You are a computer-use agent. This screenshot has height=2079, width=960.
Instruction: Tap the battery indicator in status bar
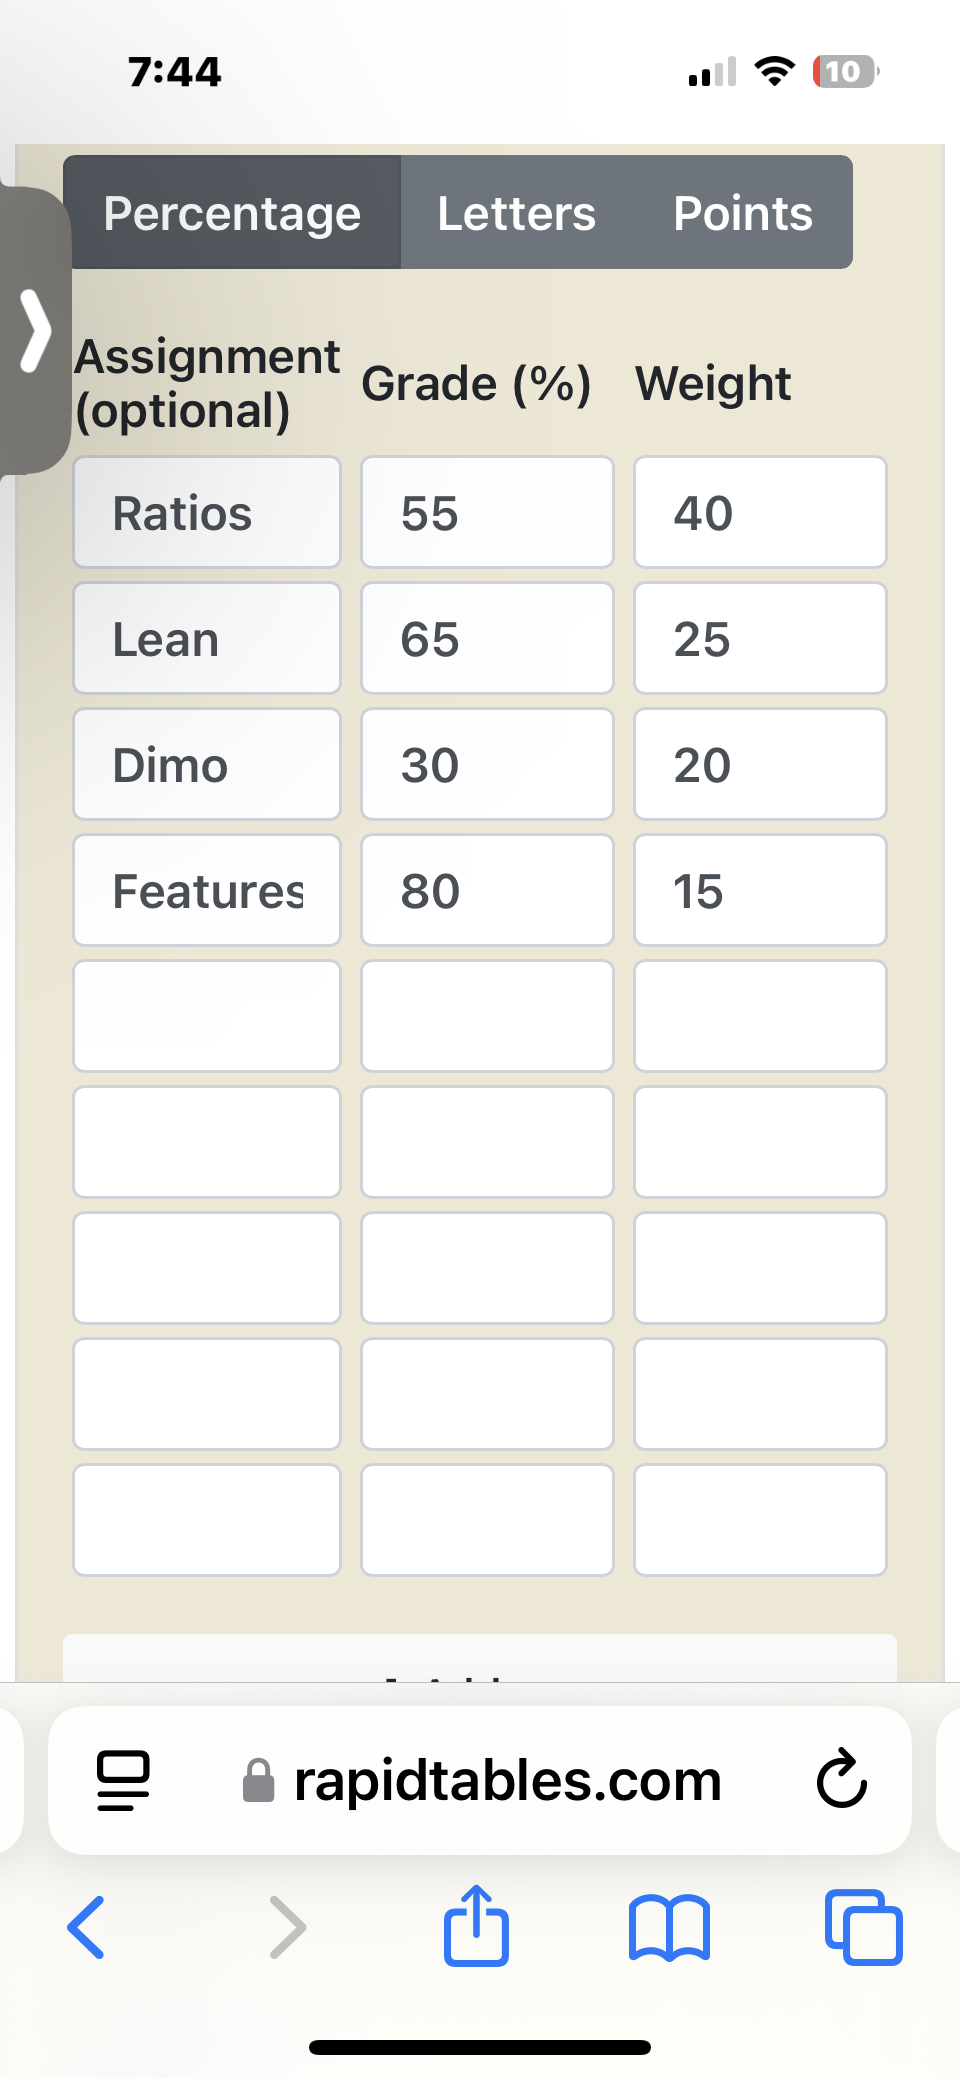tap(846, 72)
